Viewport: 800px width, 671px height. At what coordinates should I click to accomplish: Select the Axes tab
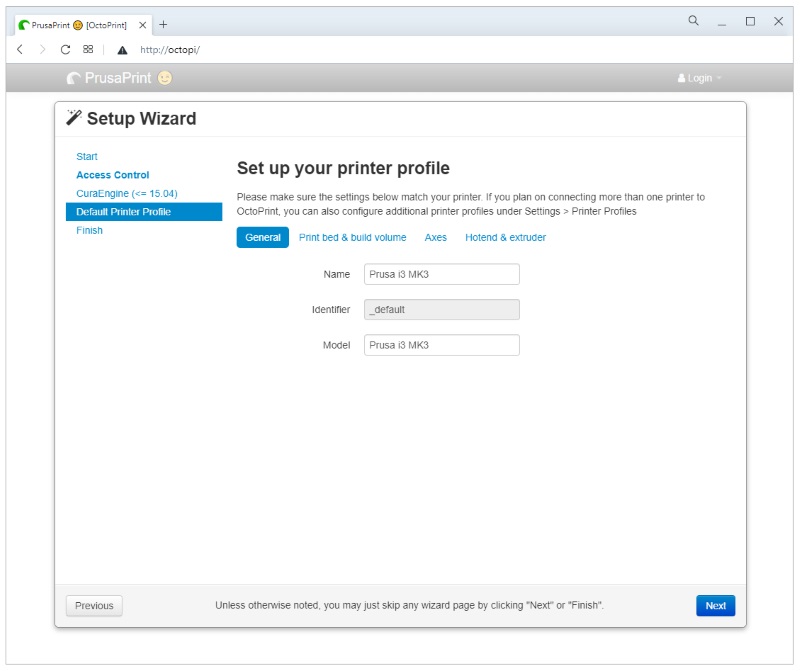click(x=435, y=237)
